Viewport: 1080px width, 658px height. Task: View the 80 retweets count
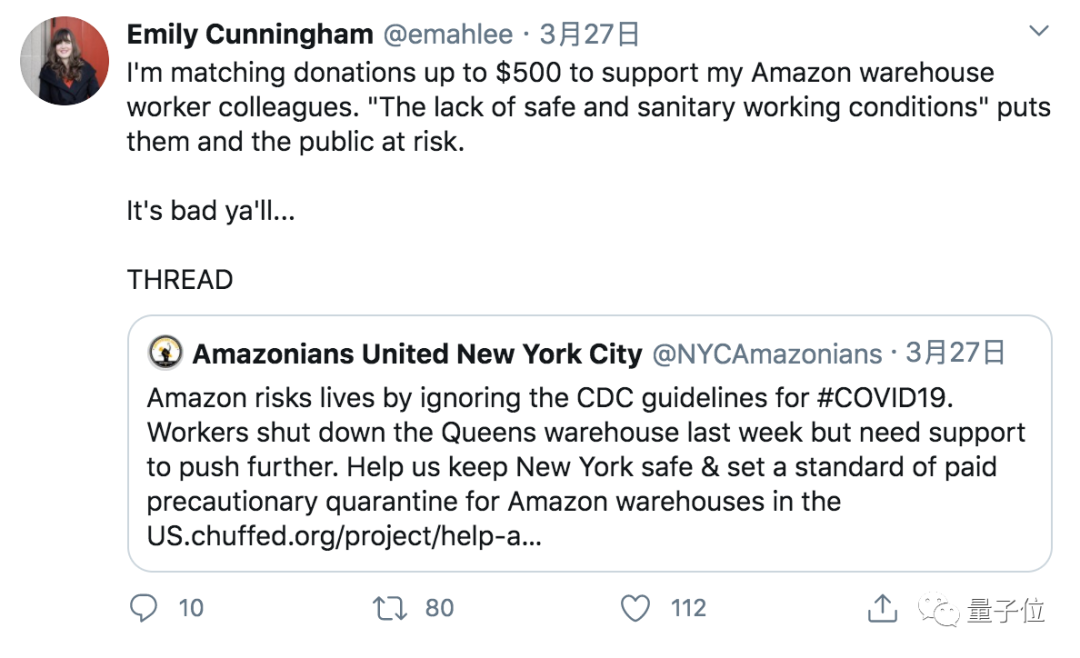tap(439, 608)
